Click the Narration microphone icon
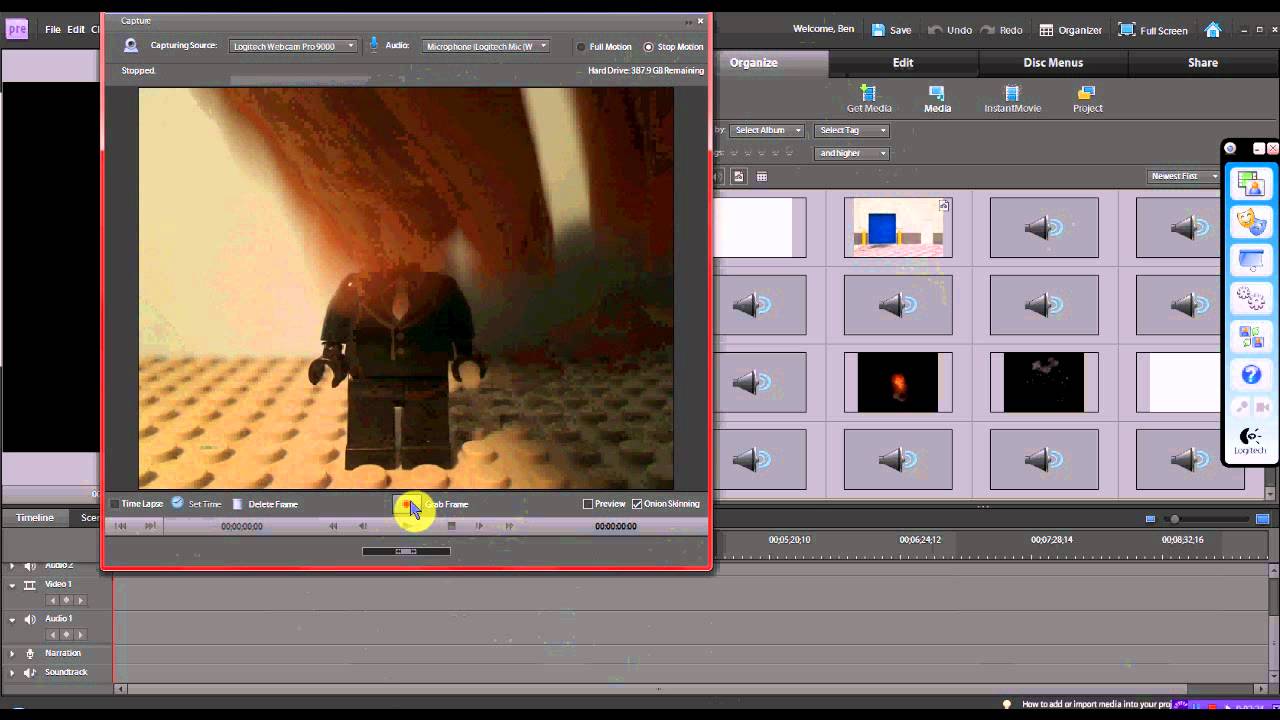1280x720 pixels. pyautogui.click(x=29, y=654)
